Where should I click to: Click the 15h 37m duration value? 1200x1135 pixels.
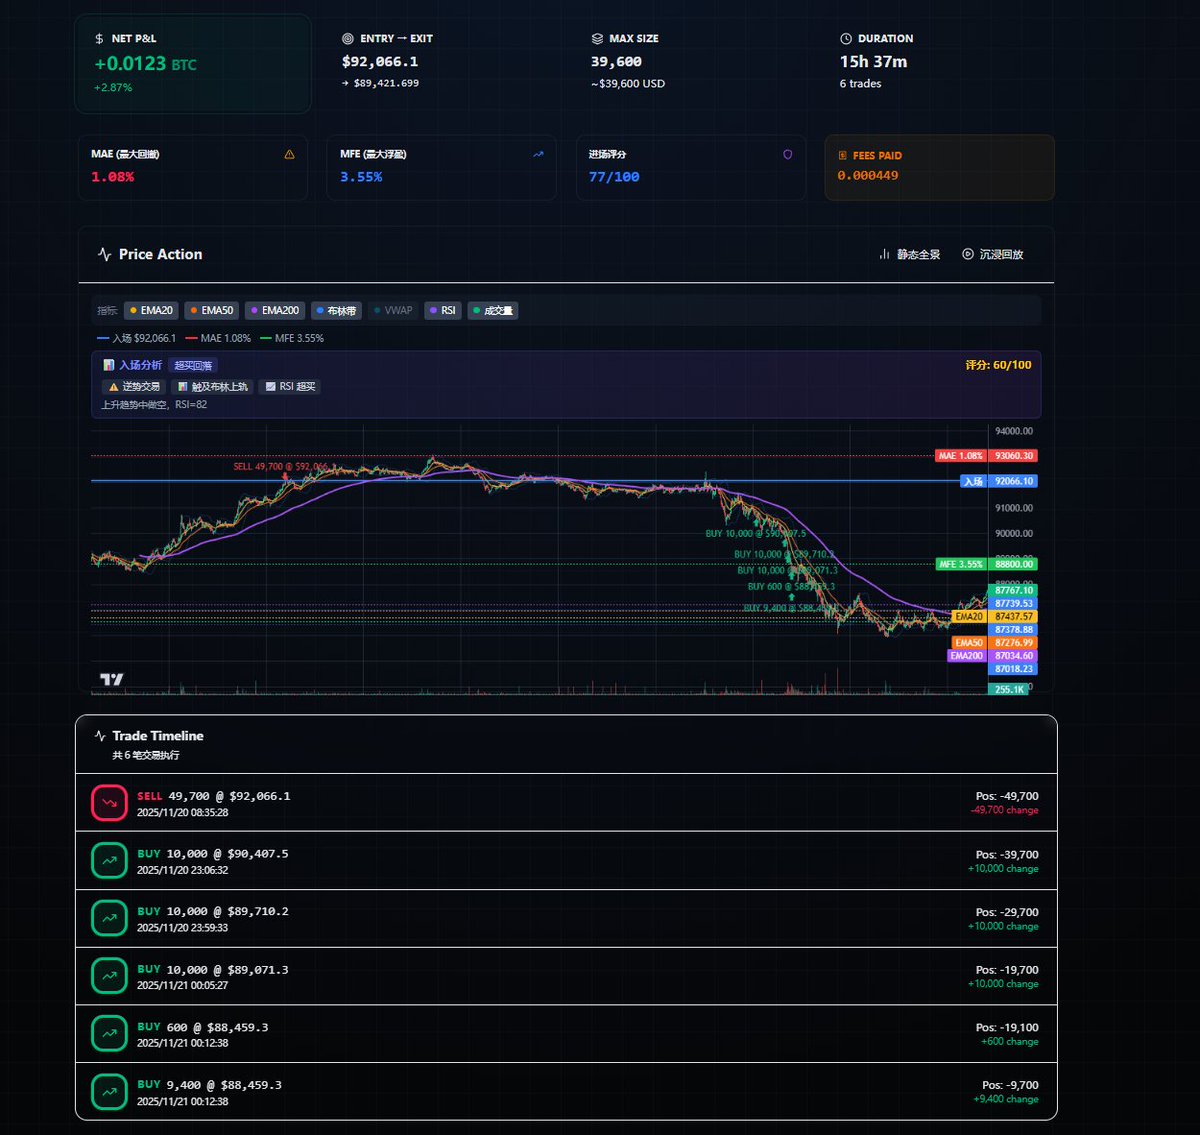pos(873,62)
